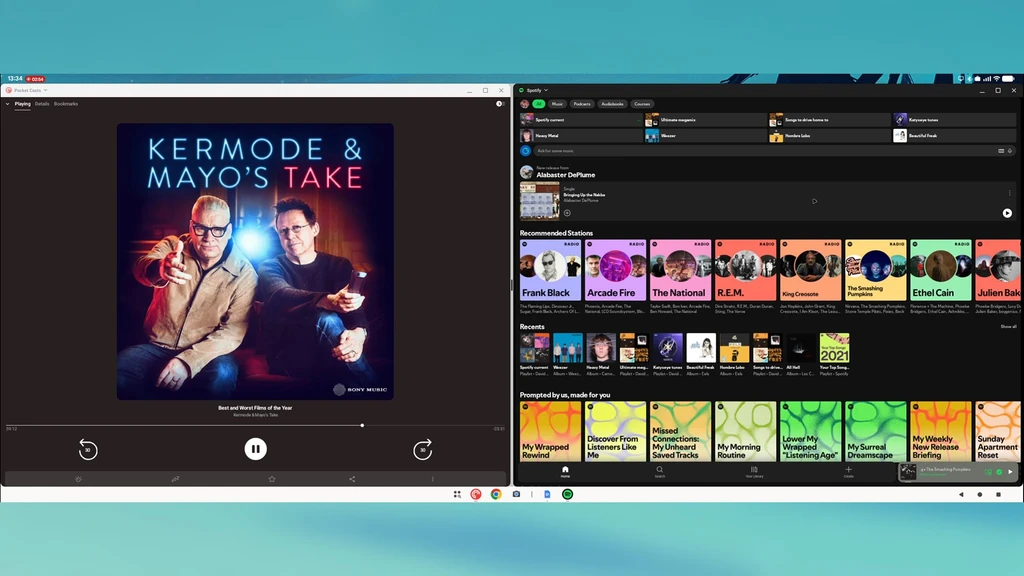
Task: Open Pocket Casts from the taskbar
Action: (x=476, y=494)
